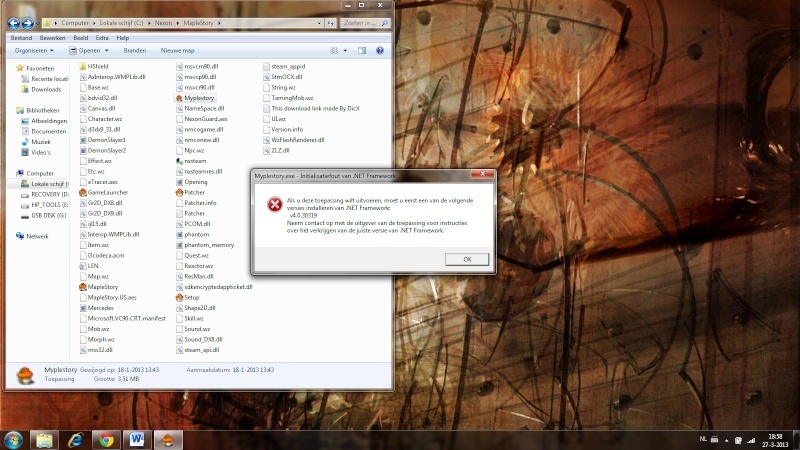Image resolution: width=800 pixels, height=450 pixels.
Task: Open the Extra menu
Action: (102, 38)
